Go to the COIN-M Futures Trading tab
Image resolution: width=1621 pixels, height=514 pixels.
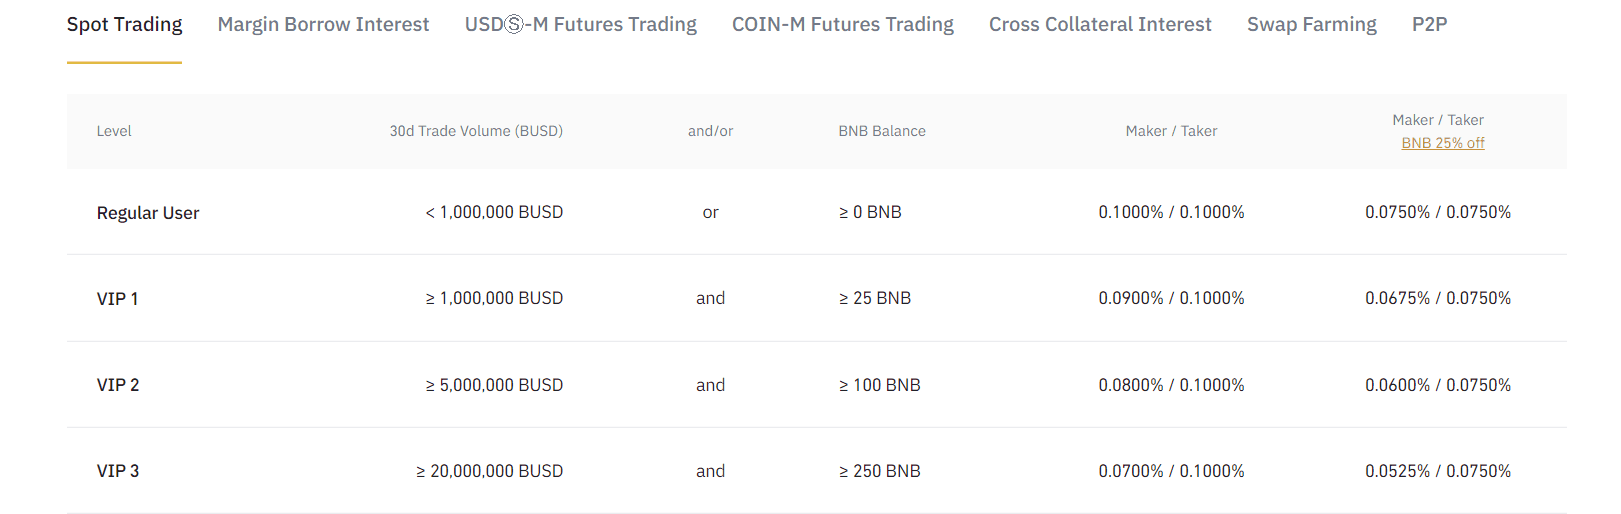coord(842,25)
